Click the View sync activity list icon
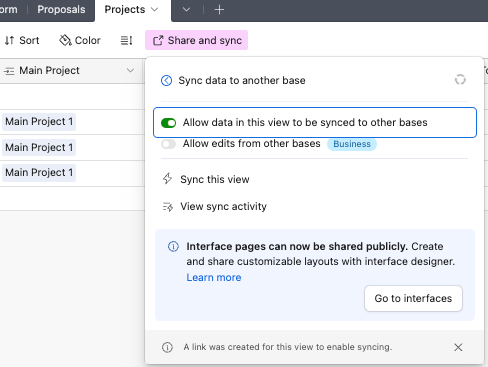488x367 pixels. point(168,207)
